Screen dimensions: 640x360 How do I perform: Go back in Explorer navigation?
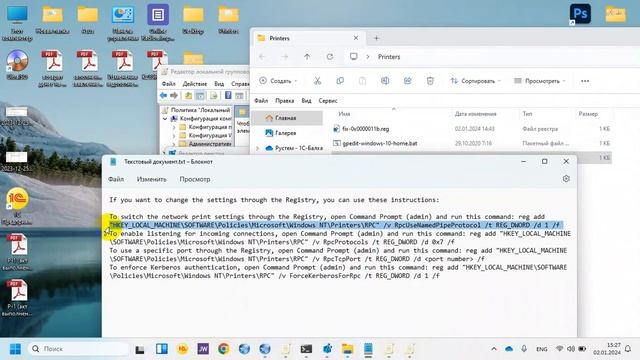coord(262,57)
